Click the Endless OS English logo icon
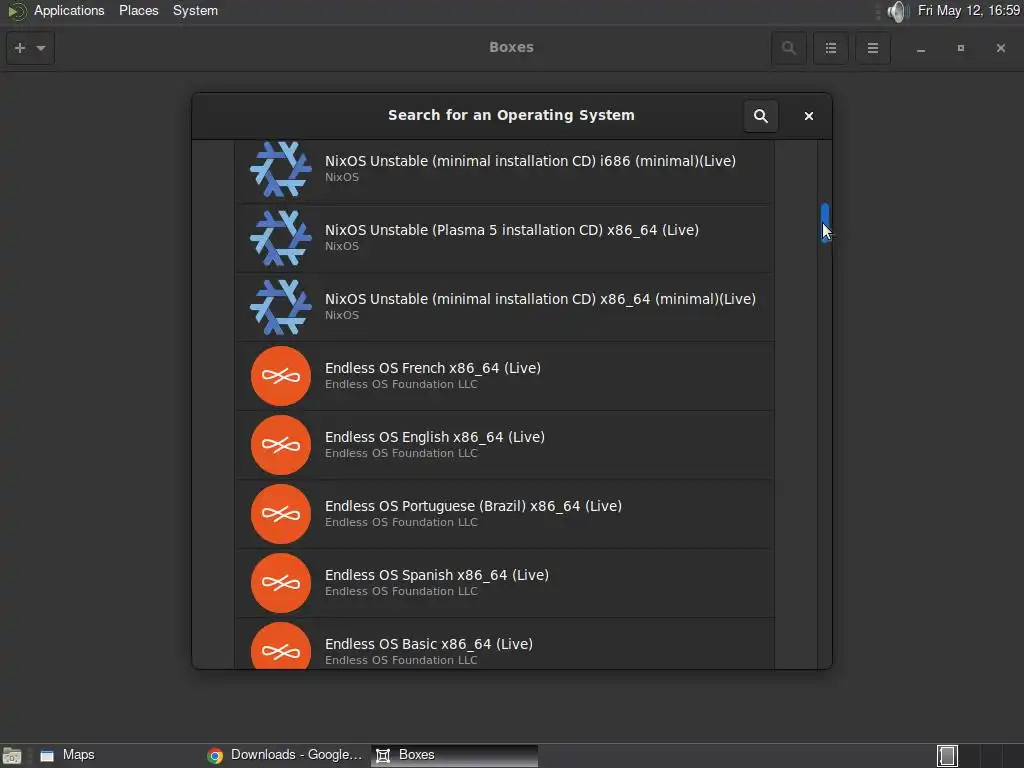The image size is (1024, 768). (x=281, y=445)
